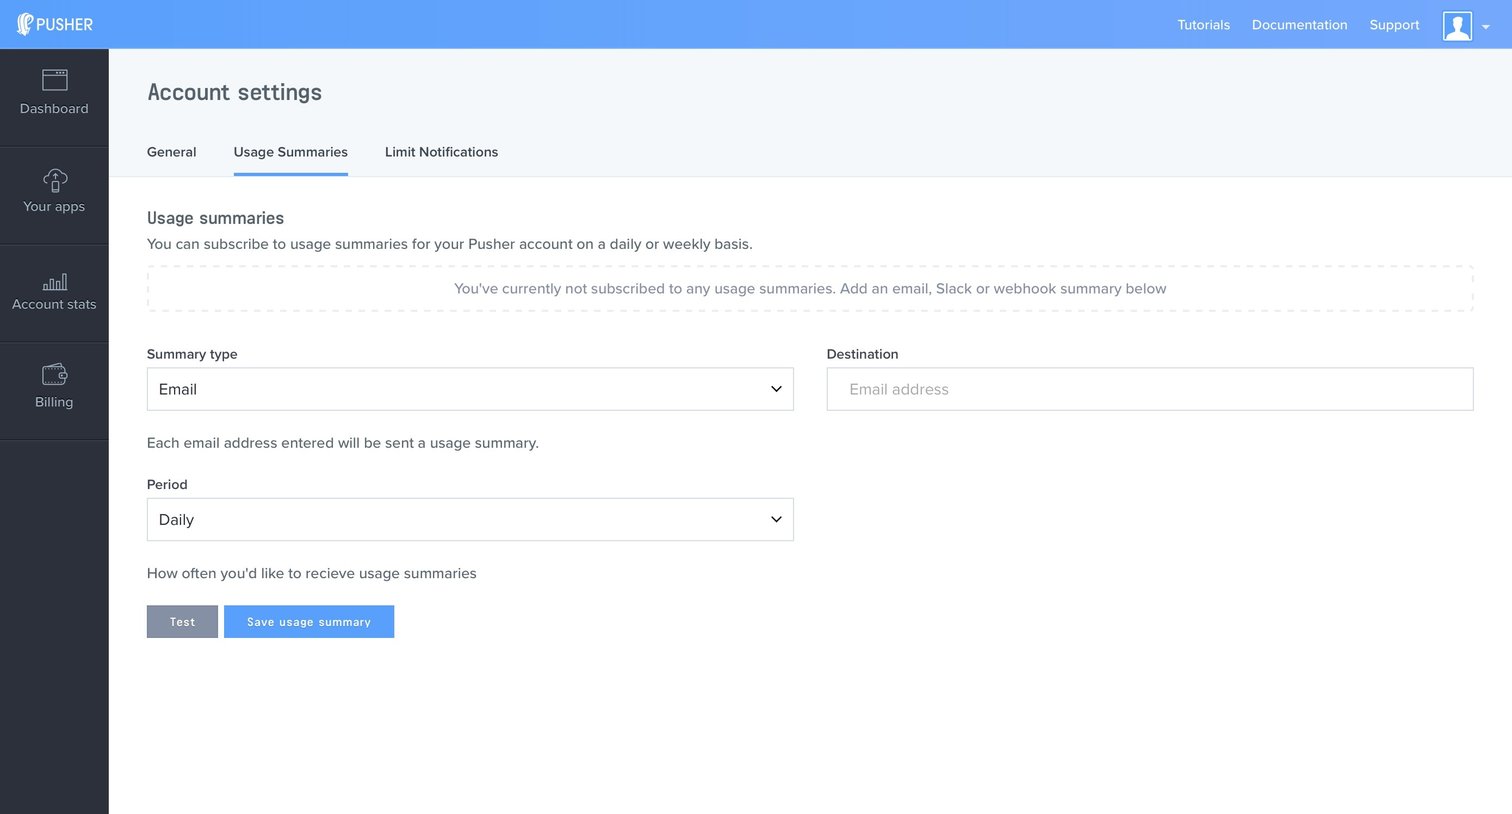This screenshot has width=1512, height=814.
Task: Expand the user menu caret
Action: click(x=1486, y=27)
